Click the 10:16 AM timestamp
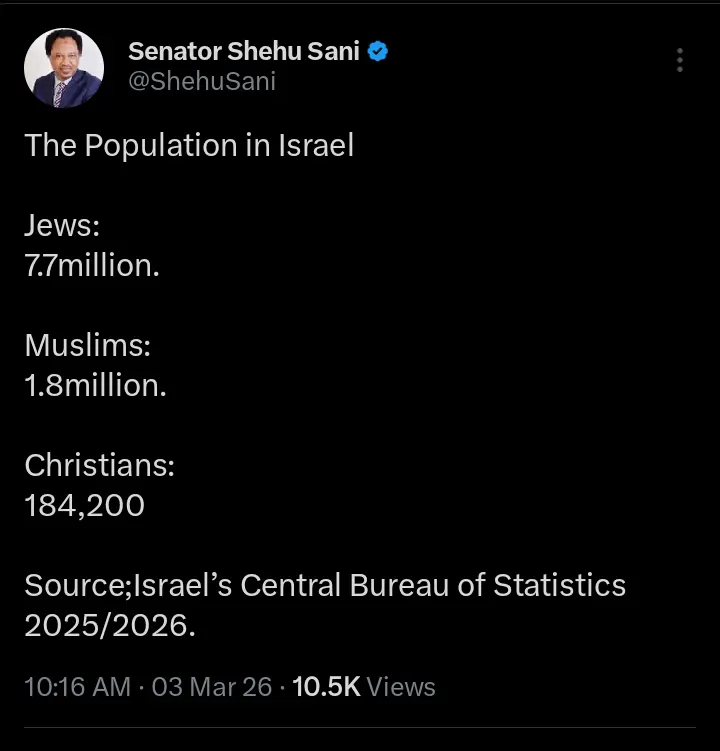 tap(77, 687)
